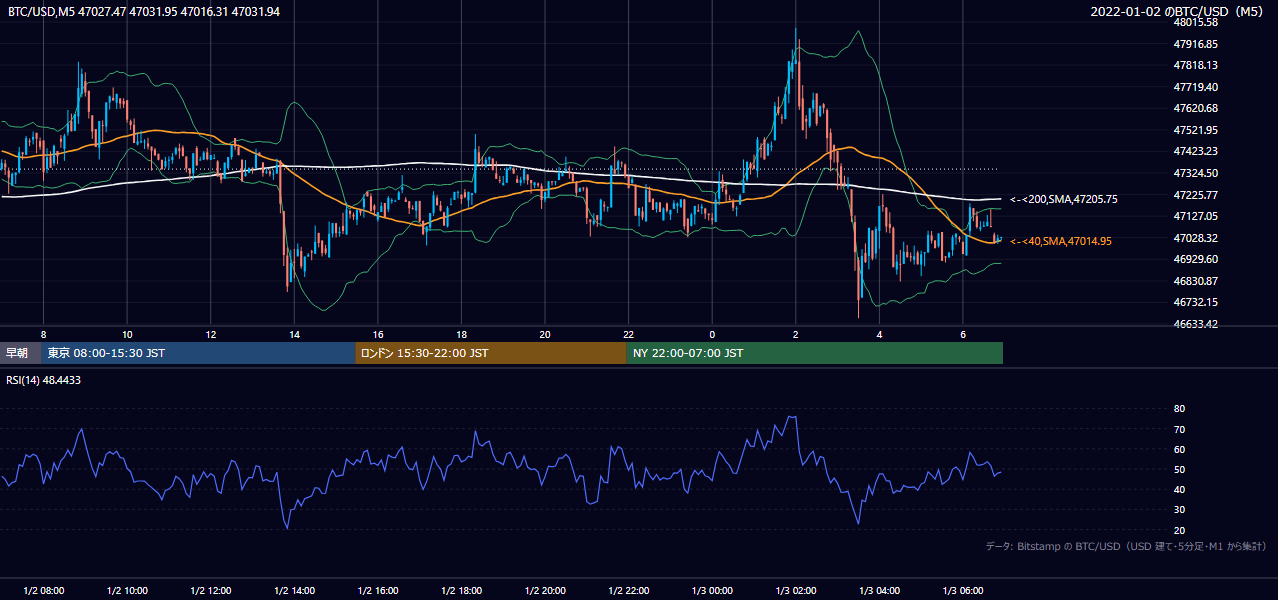Click RSI axis level 30
Image resolution: width=1278 pixels, height=600 pixels.
pyautogui.click(x=1179, y=510)
